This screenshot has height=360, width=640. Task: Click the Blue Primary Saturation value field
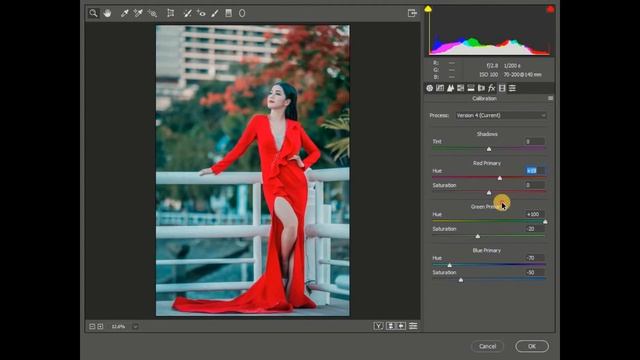click(x=534, y=272)
